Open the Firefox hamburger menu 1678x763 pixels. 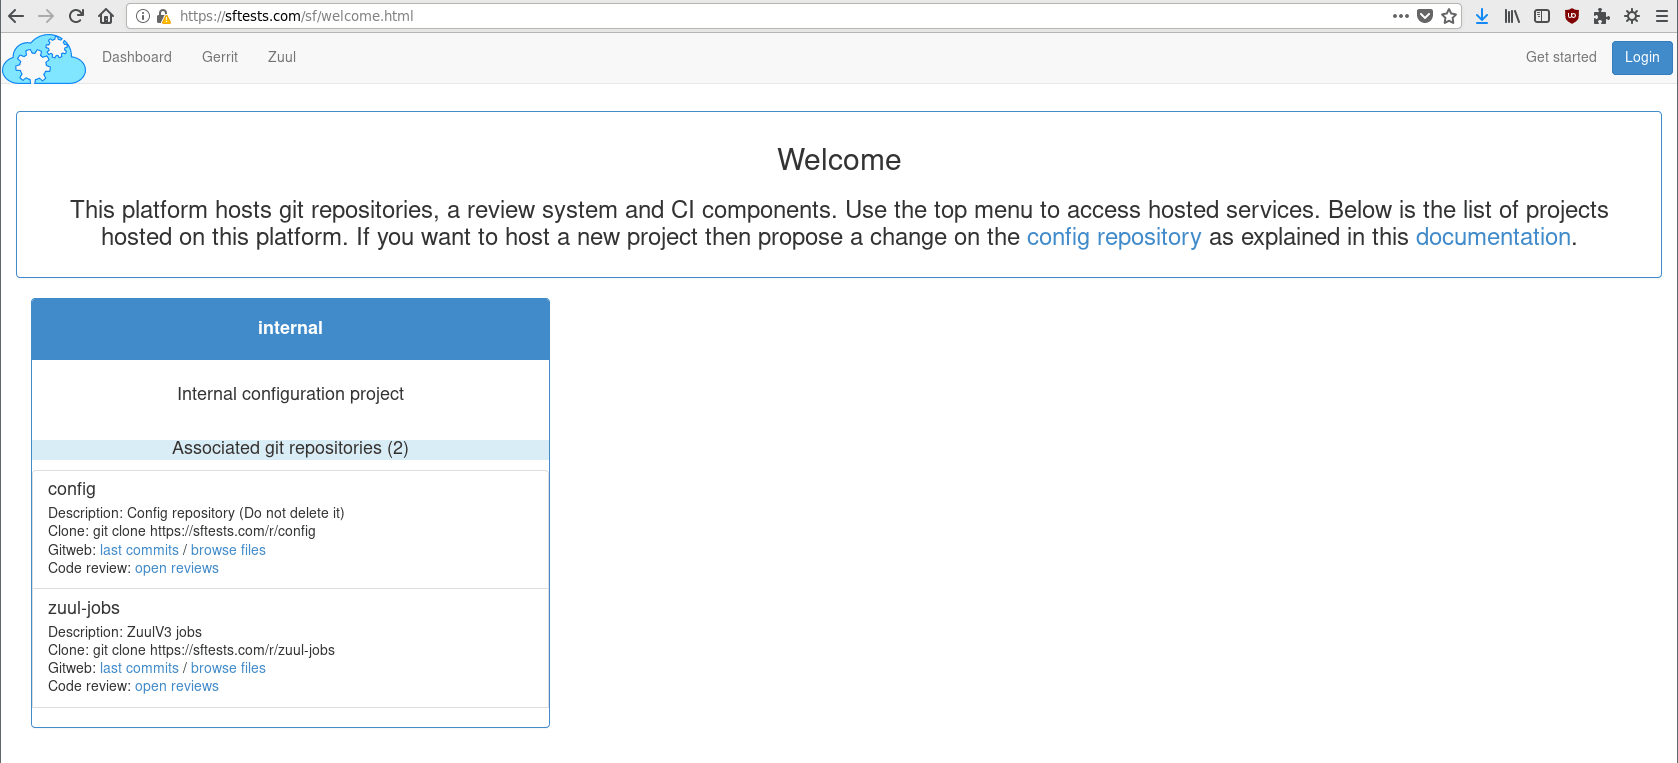click(x=1662, y=16)
